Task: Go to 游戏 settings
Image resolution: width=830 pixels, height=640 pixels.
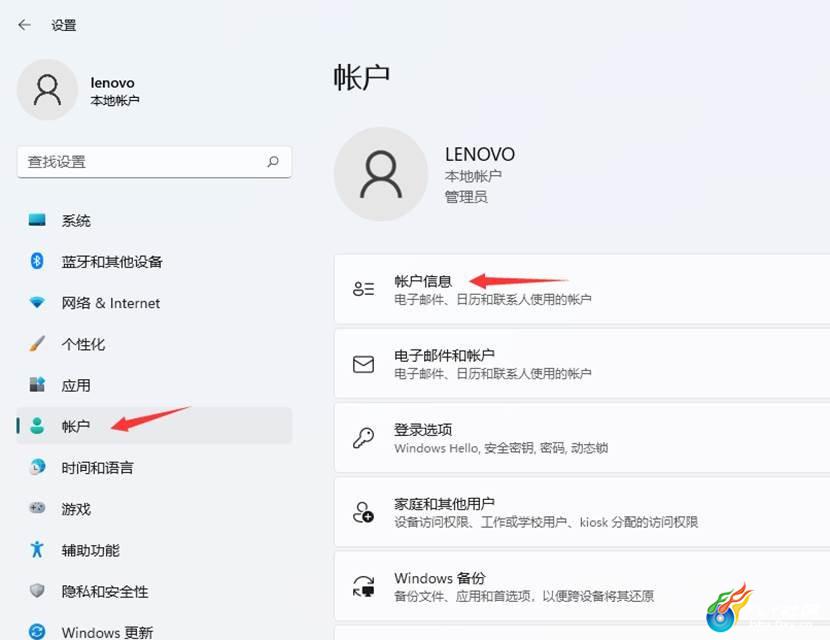Action: tap(155, 508)
